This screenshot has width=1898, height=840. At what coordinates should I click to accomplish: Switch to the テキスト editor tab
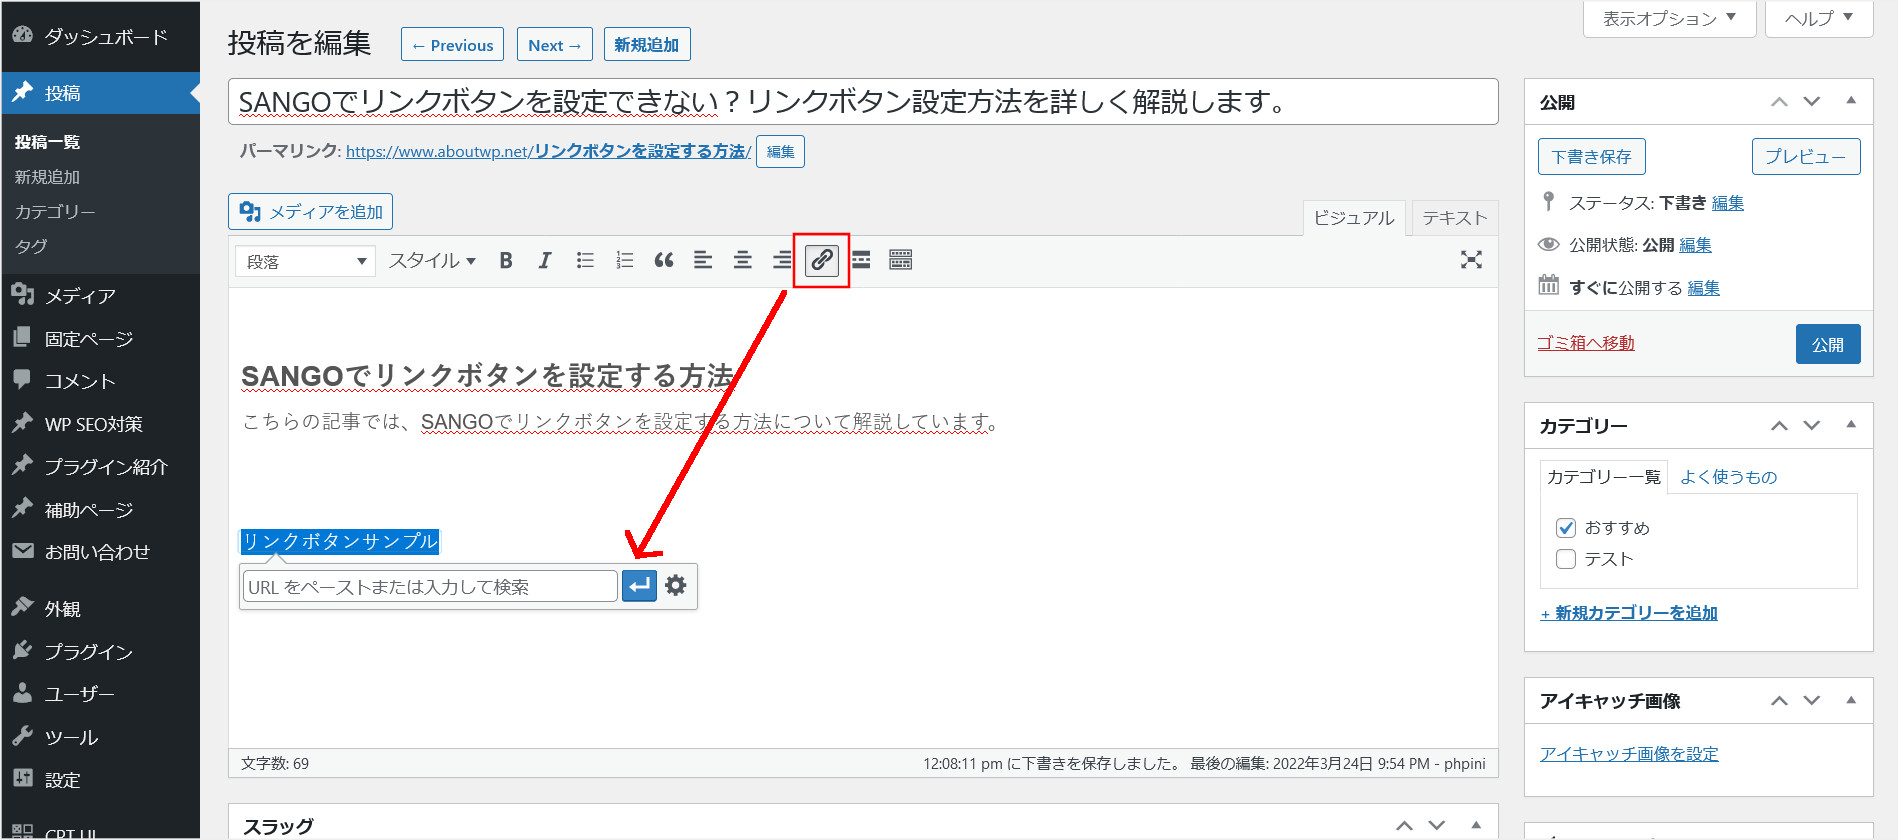[x=1454, y=218]
